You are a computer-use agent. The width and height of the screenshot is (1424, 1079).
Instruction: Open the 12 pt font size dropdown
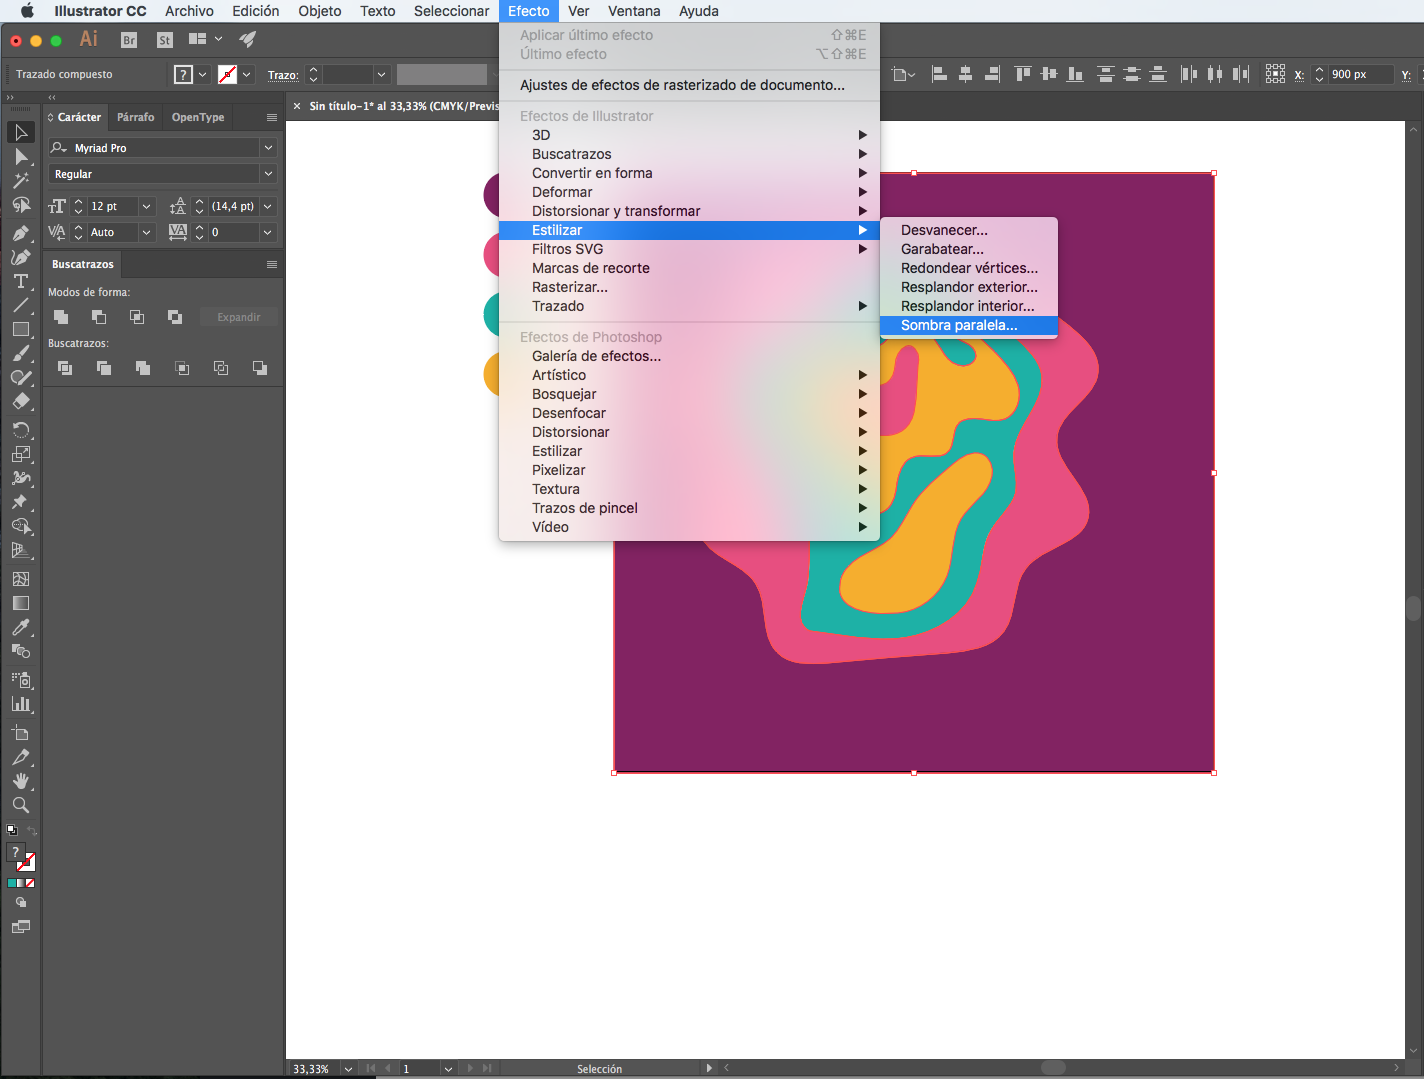[147, 206]
